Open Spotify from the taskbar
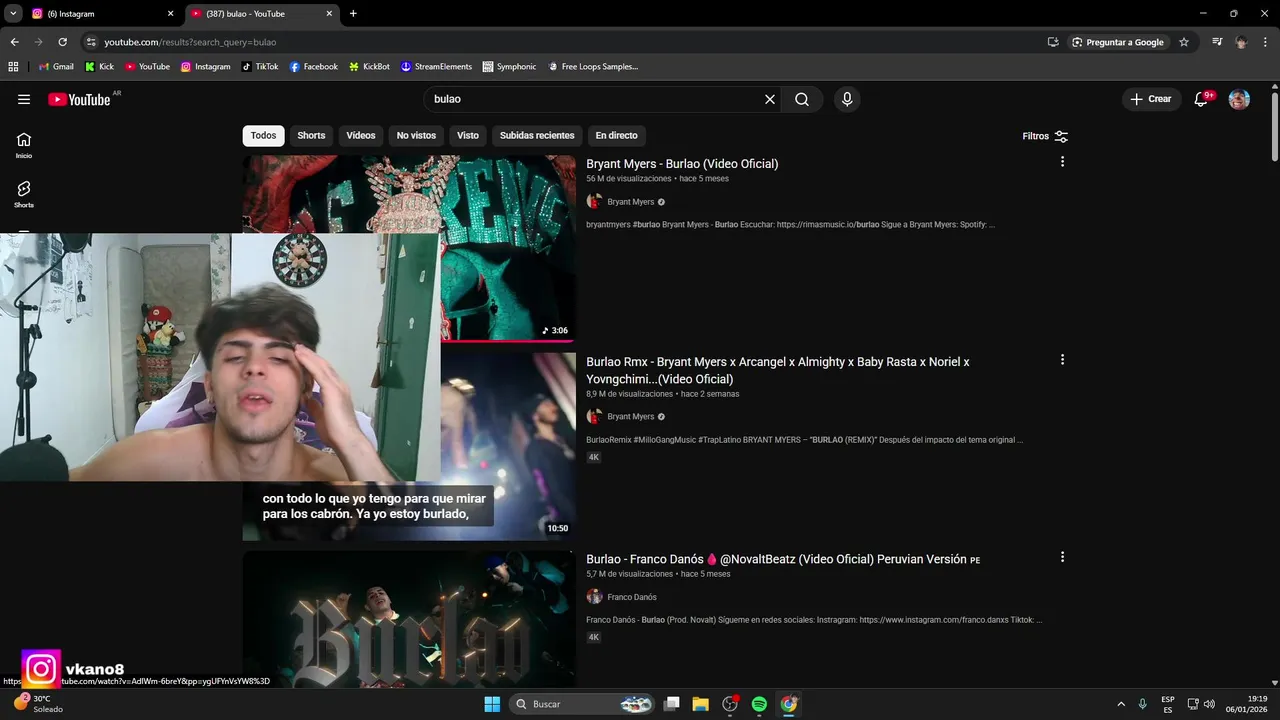 coord(759,704)
